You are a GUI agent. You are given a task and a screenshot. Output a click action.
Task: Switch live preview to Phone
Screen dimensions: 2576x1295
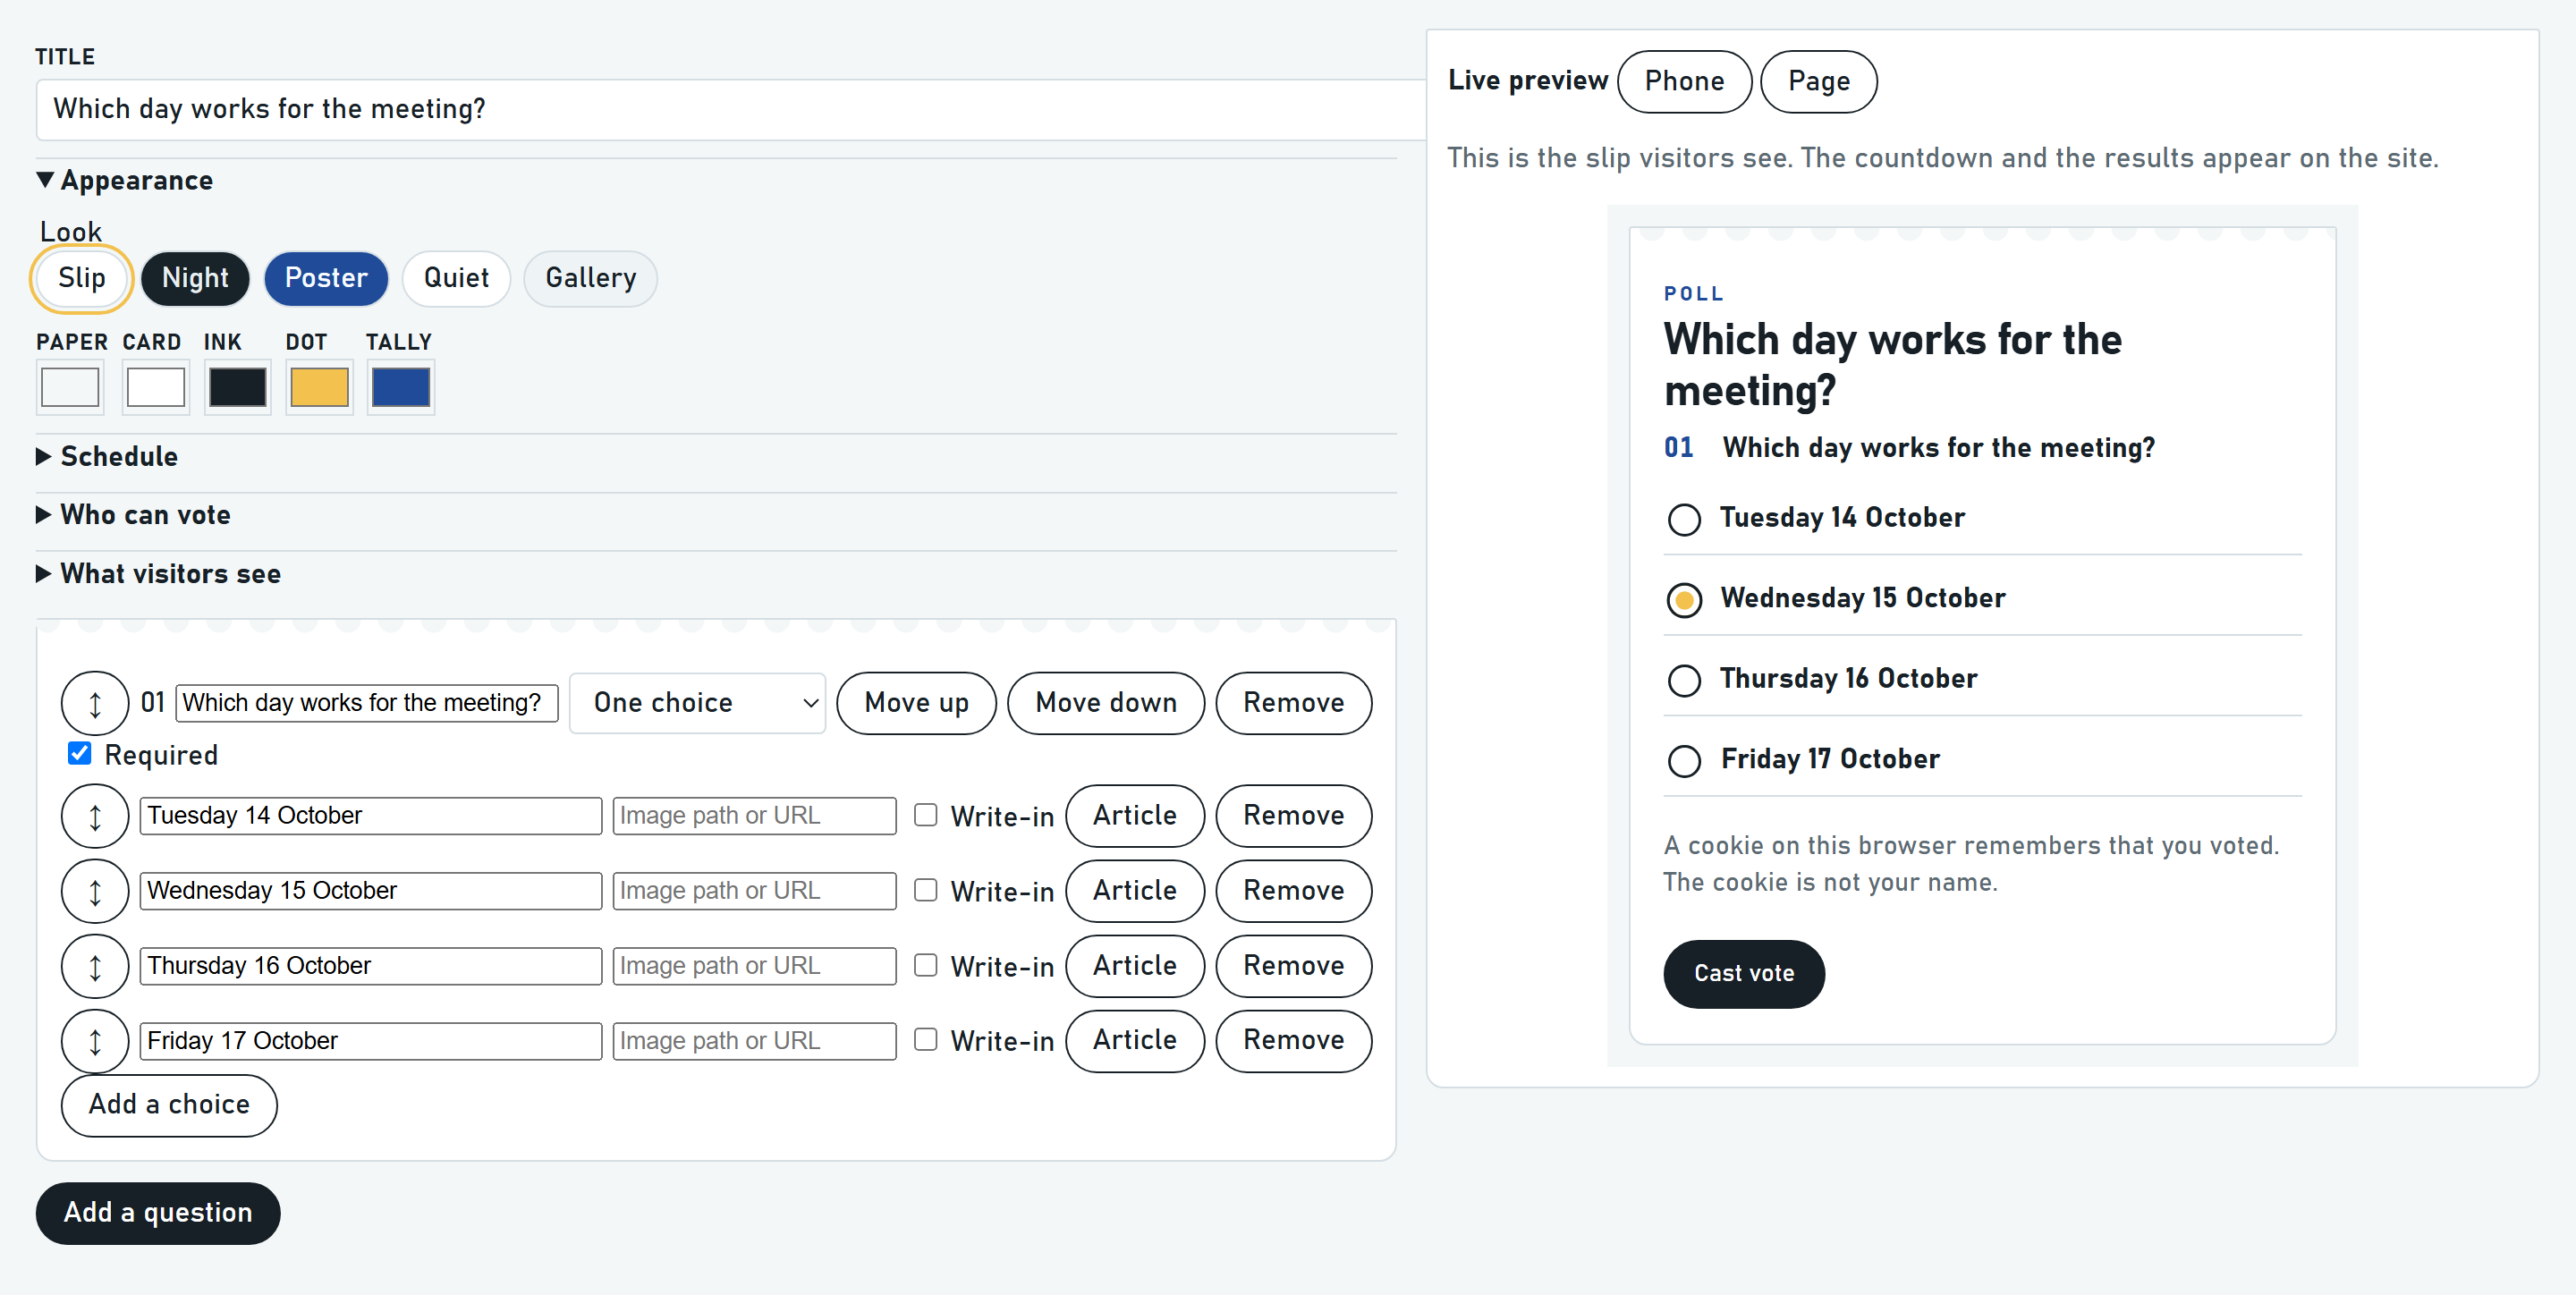pyautogui.click(x=1684, y=81)
